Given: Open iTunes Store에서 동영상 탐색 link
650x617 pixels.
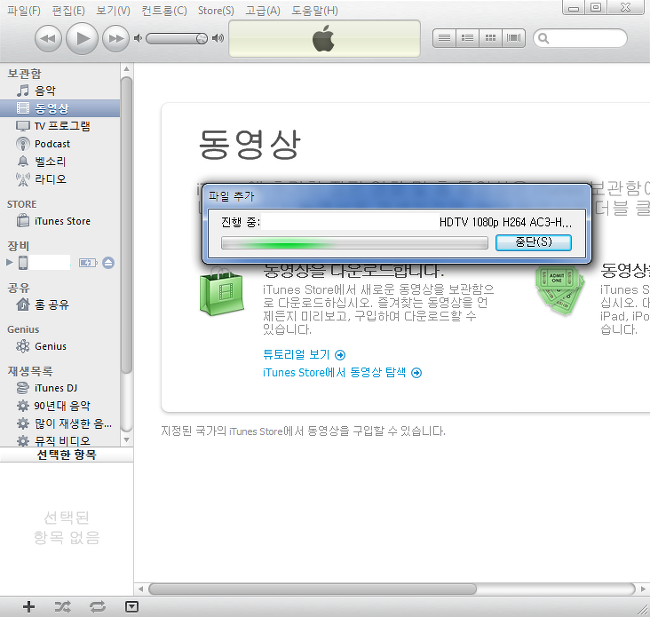Looking at the screenshot, I should (x=342, y=372).
